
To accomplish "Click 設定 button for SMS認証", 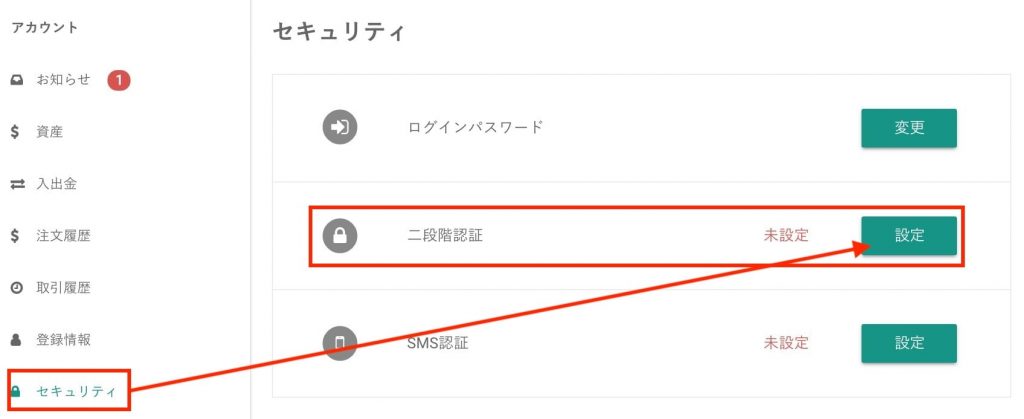I will [909, 343].
